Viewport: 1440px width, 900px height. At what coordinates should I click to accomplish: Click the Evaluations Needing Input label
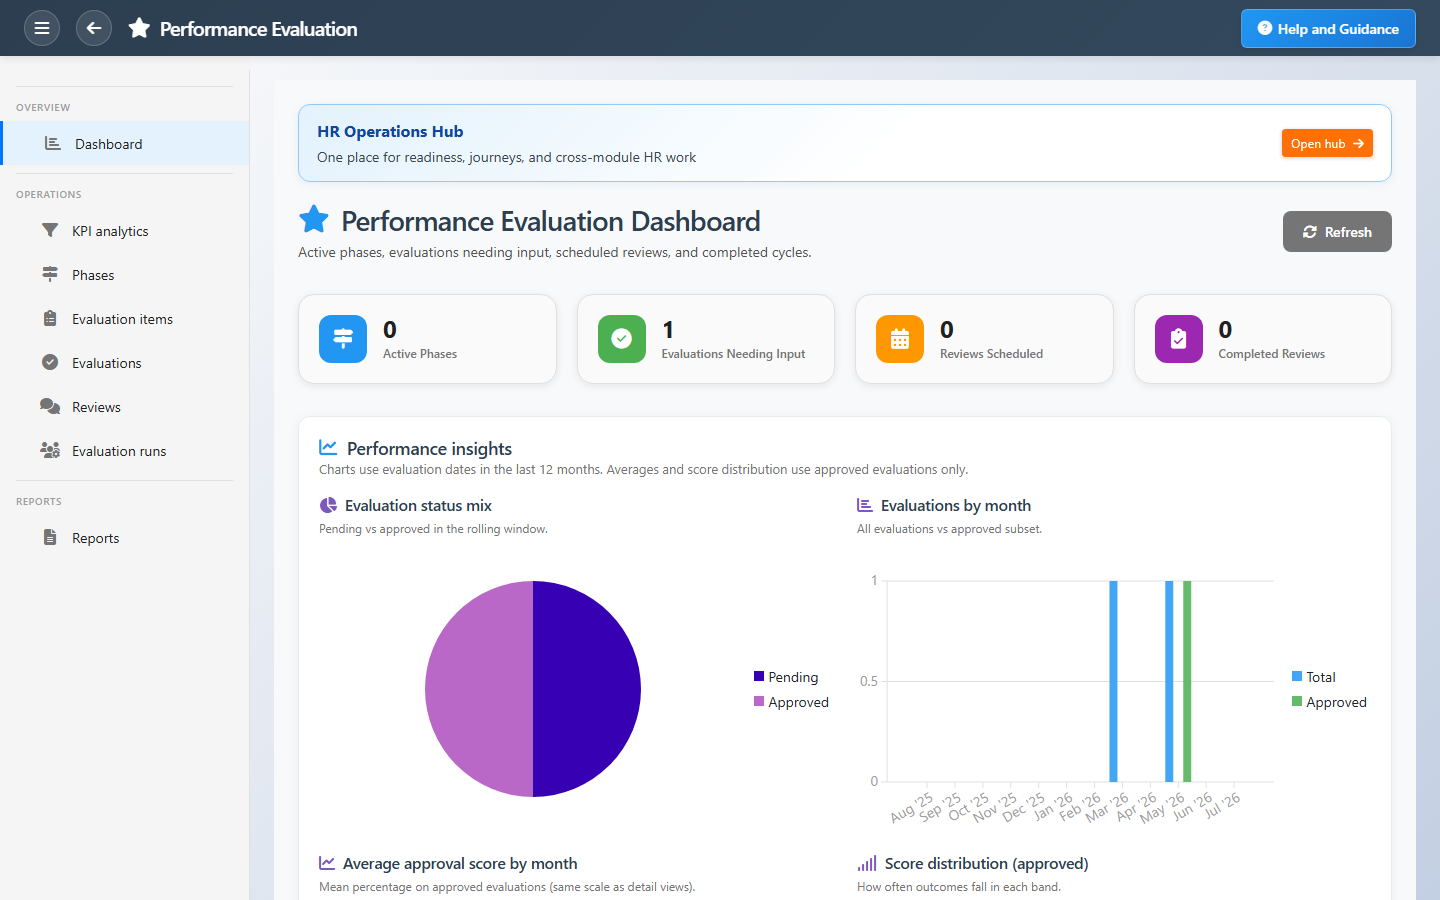tap(733, 354)
